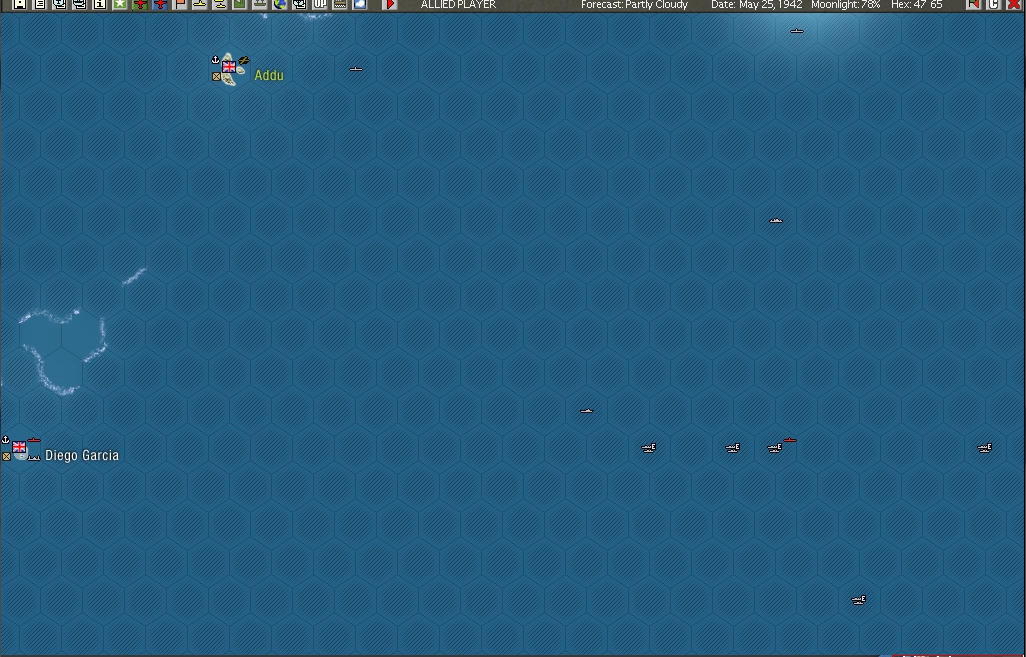Open the orders list document icon

coord(40,5)
